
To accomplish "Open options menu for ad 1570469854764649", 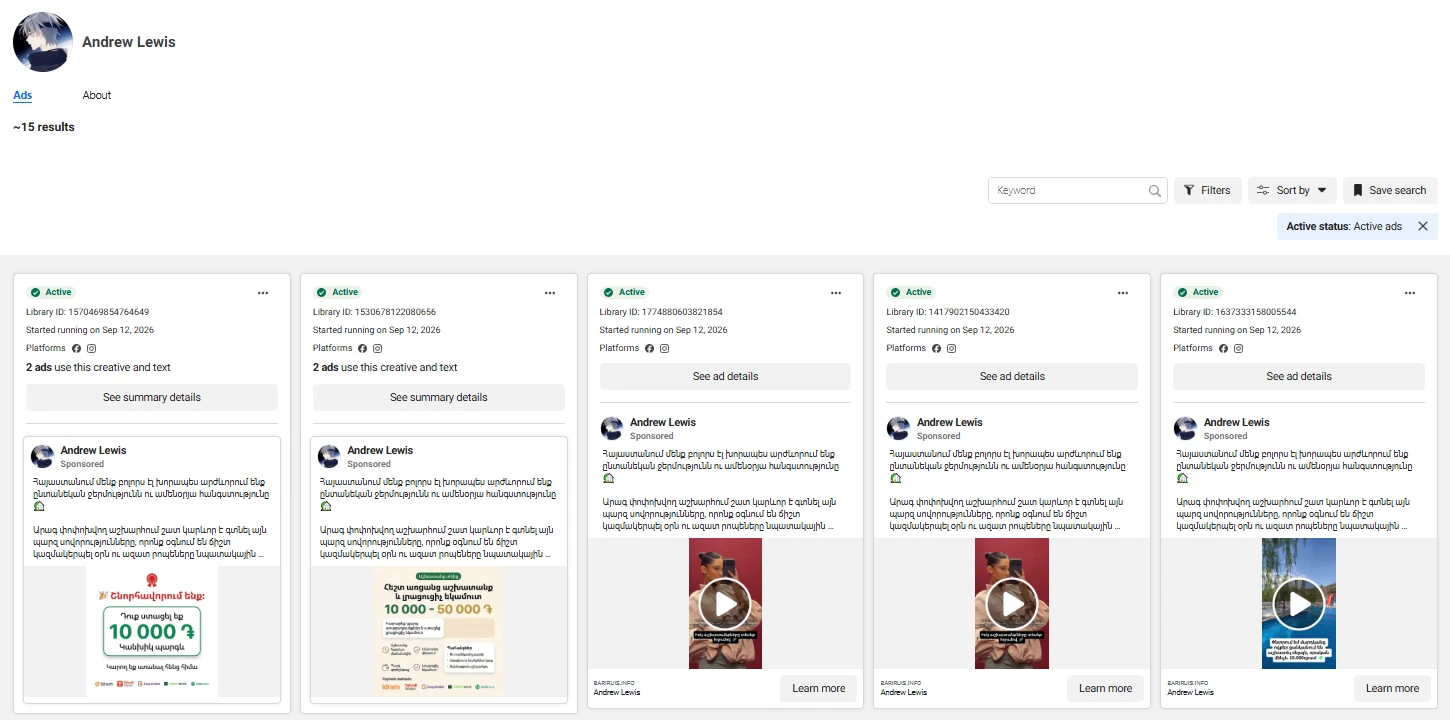I will (x=263, y=293).
